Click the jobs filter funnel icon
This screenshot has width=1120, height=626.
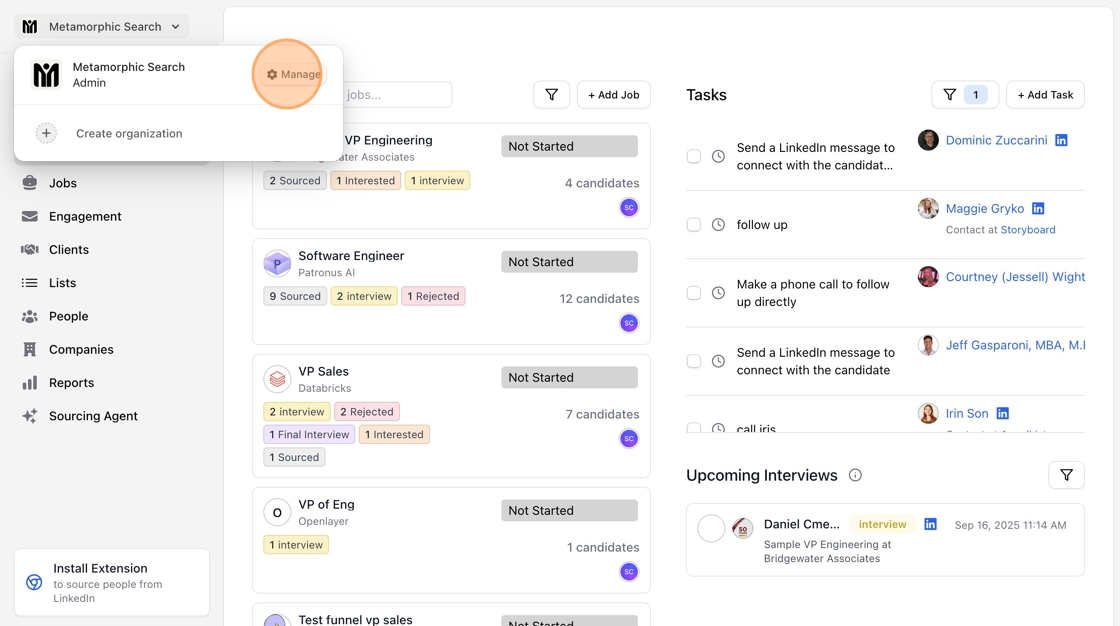pyautogui.click(x=551, y=95)
